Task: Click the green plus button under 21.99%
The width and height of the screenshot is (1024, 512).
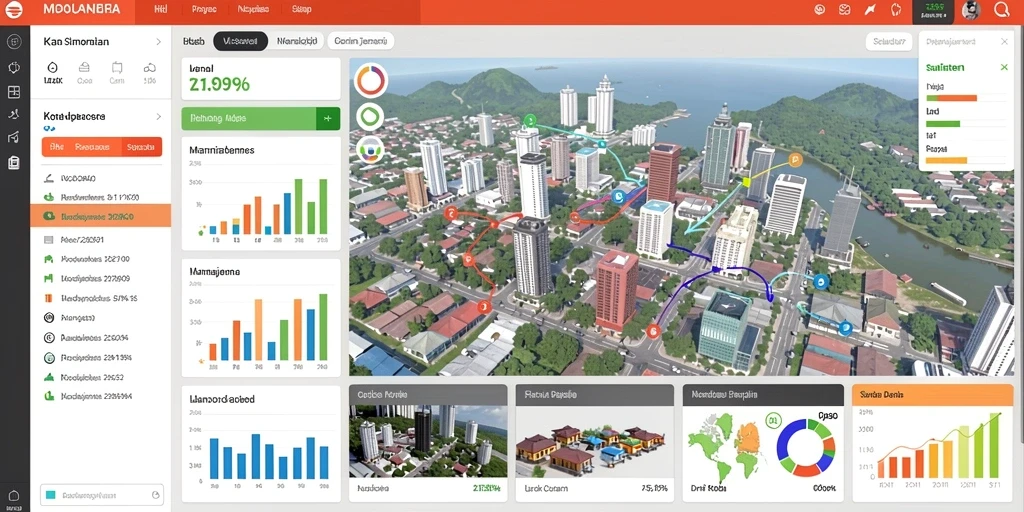Action: click(x=328, y=118)
